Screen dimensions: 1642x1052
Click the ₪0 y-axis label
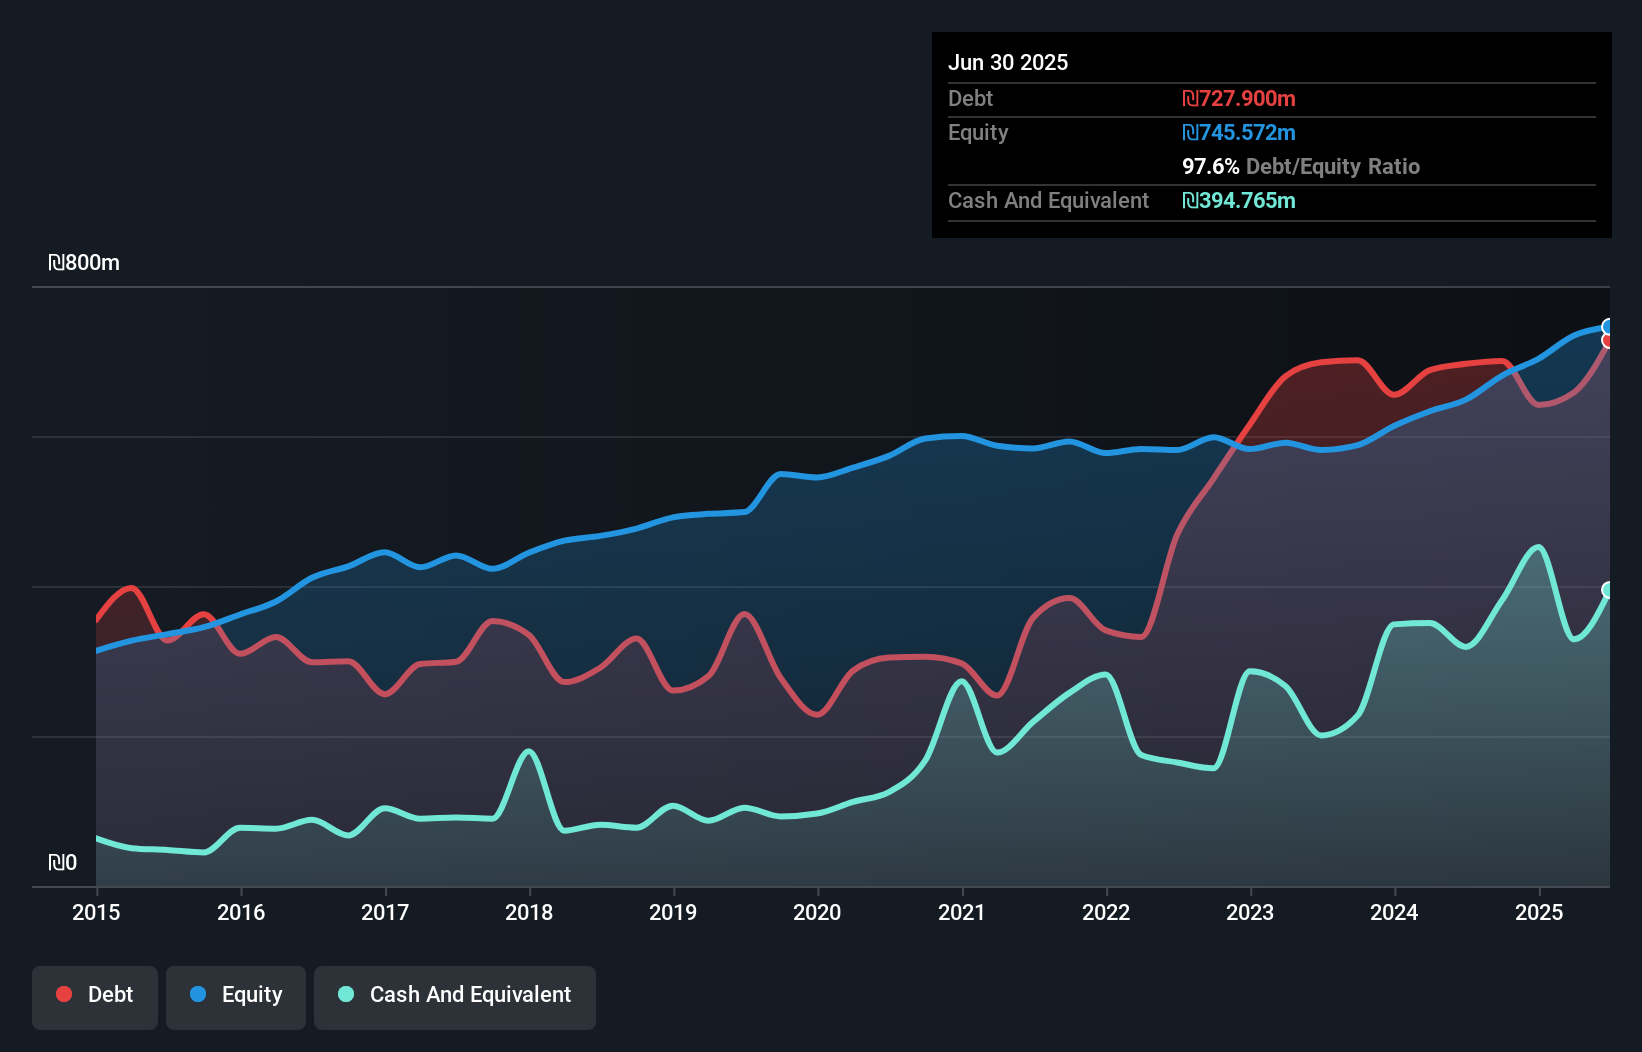tap(62, 862)
